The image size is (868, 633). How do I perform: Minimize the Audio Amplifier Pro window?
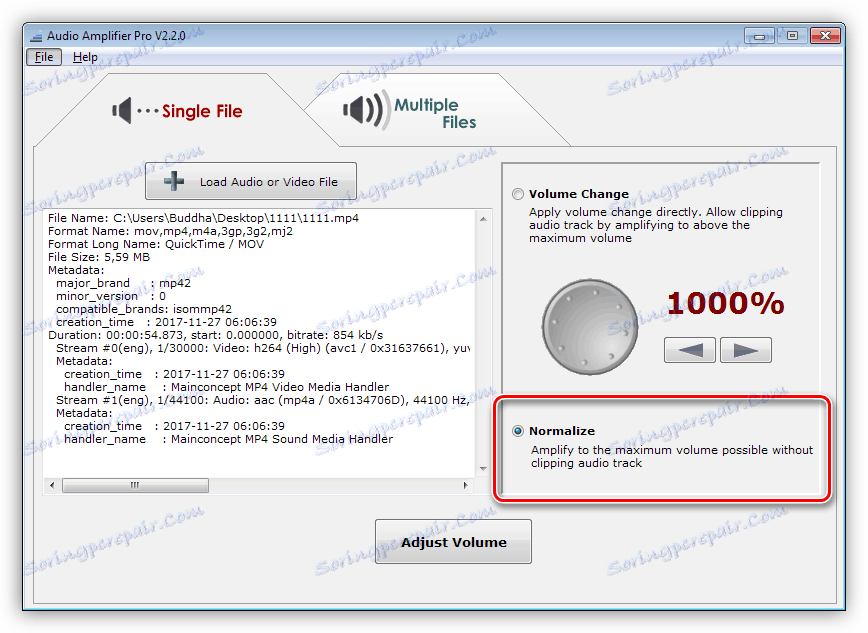(759, 35)
